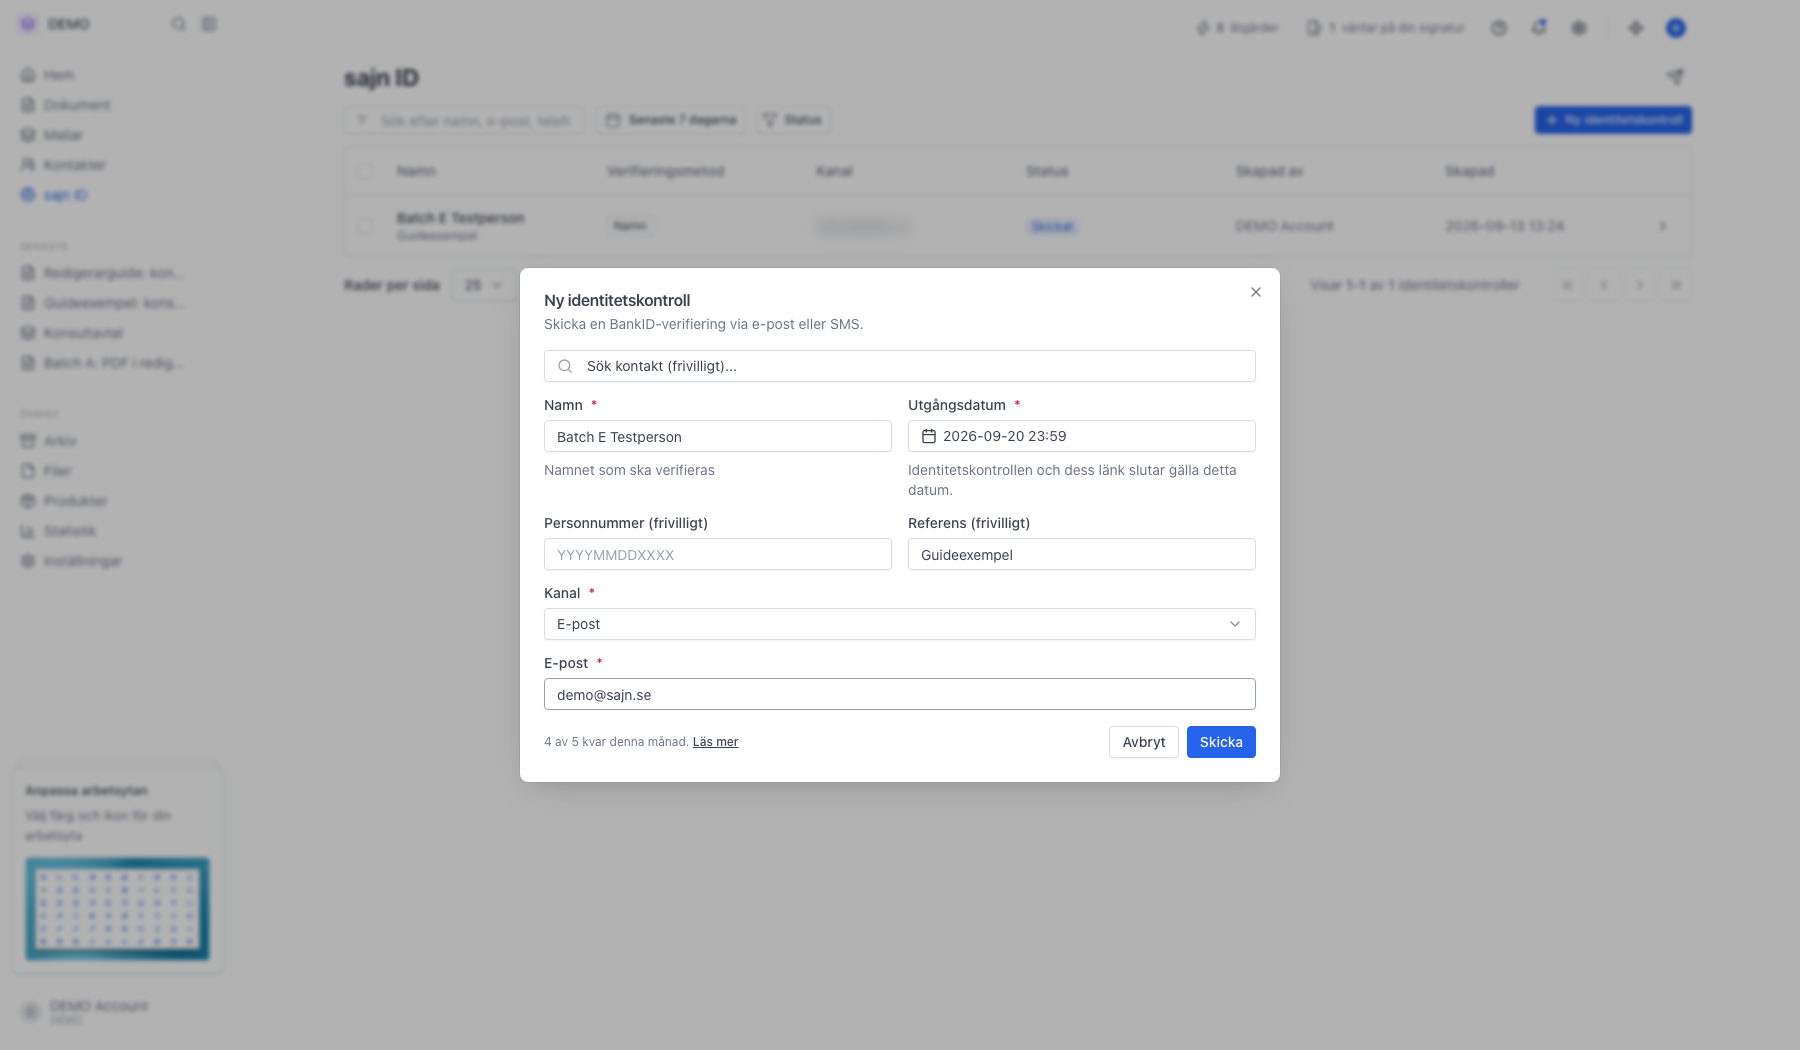Open the Kanal dropdown showing E-post

pos(900,624)
